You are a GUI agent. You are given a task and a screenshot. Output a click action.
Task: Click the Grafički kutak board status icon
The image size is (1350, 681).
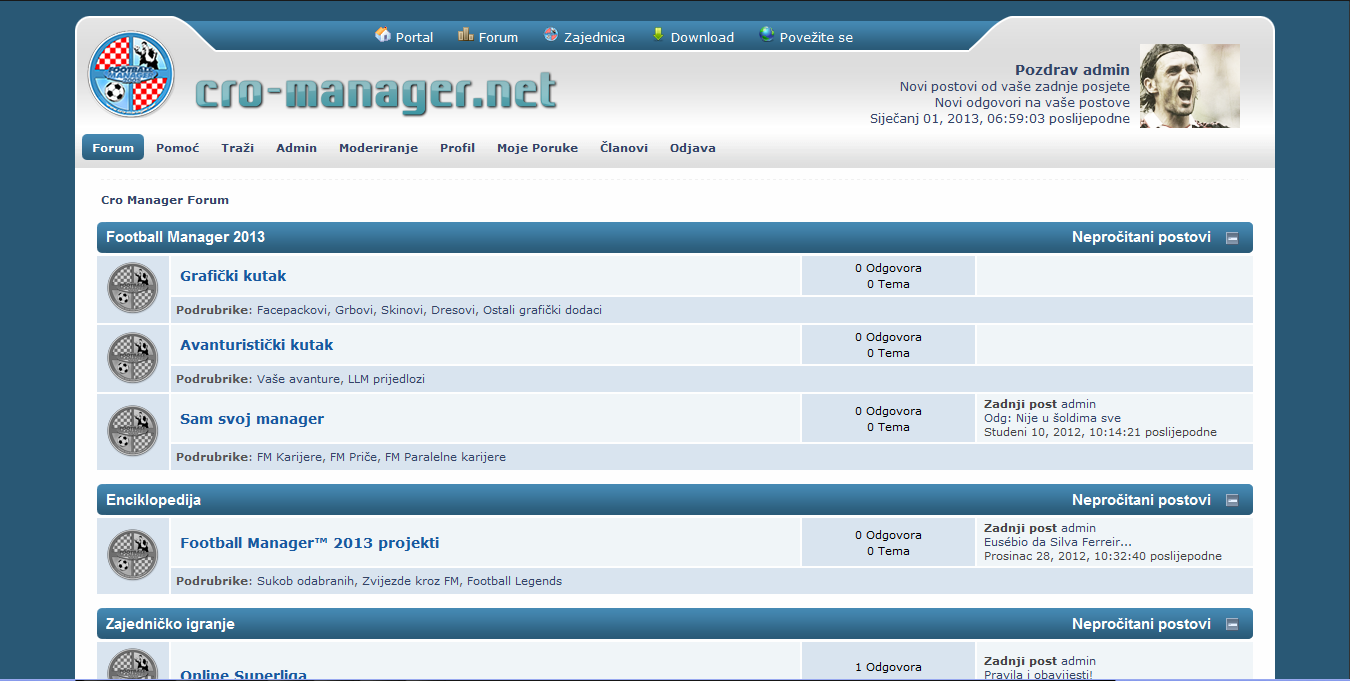(133, 288)
